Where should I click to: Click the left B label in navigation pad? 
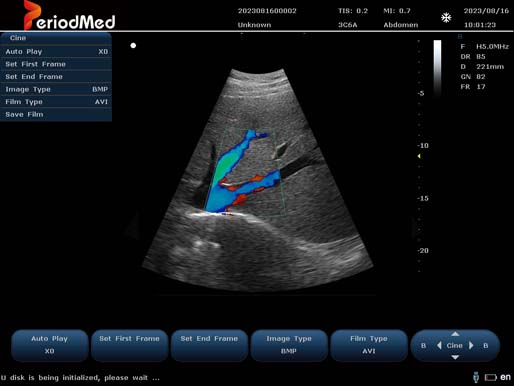(x=423, y=346)
